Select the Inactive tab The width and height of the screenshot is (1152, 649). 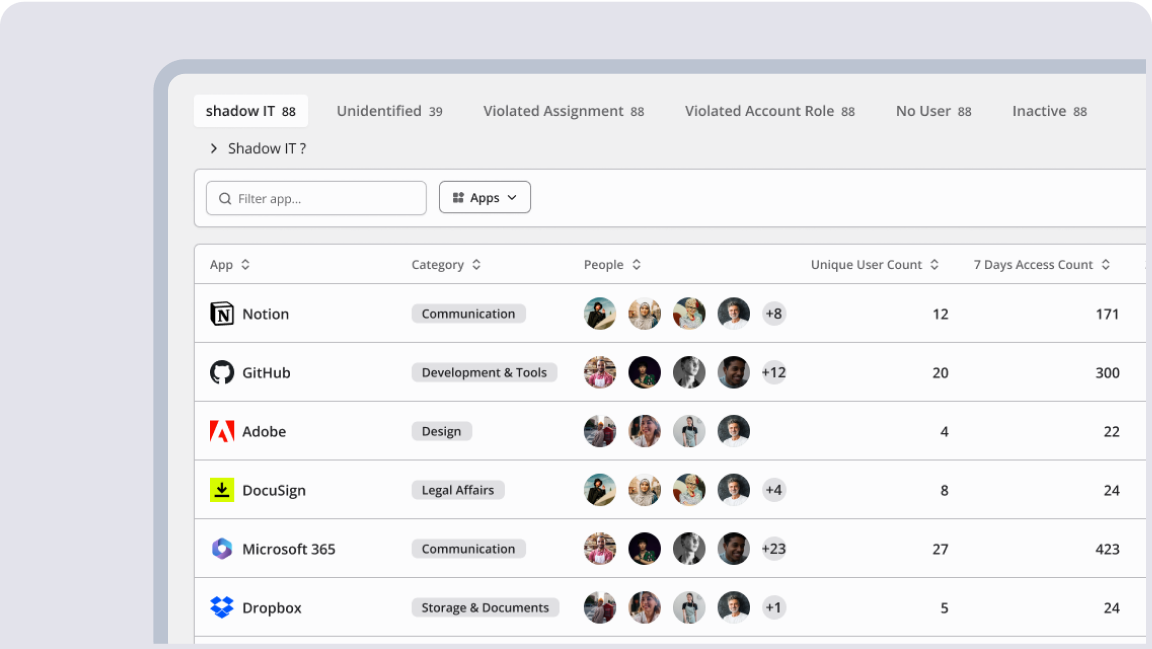[x=1049, y=111]
